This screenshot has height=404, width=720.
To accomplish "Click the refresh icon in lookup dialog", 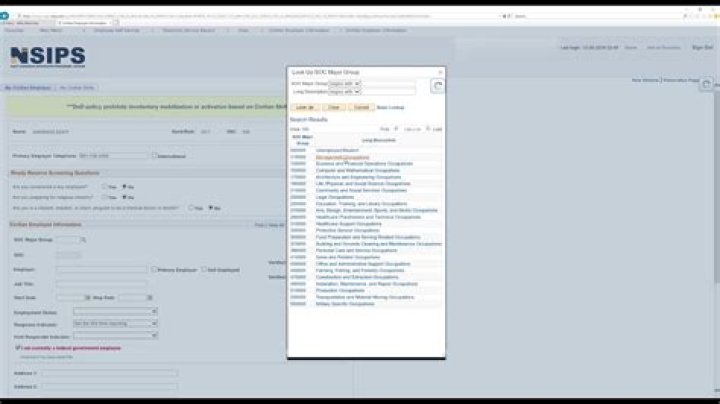I will pyautogui.click(x=436, y=87).
